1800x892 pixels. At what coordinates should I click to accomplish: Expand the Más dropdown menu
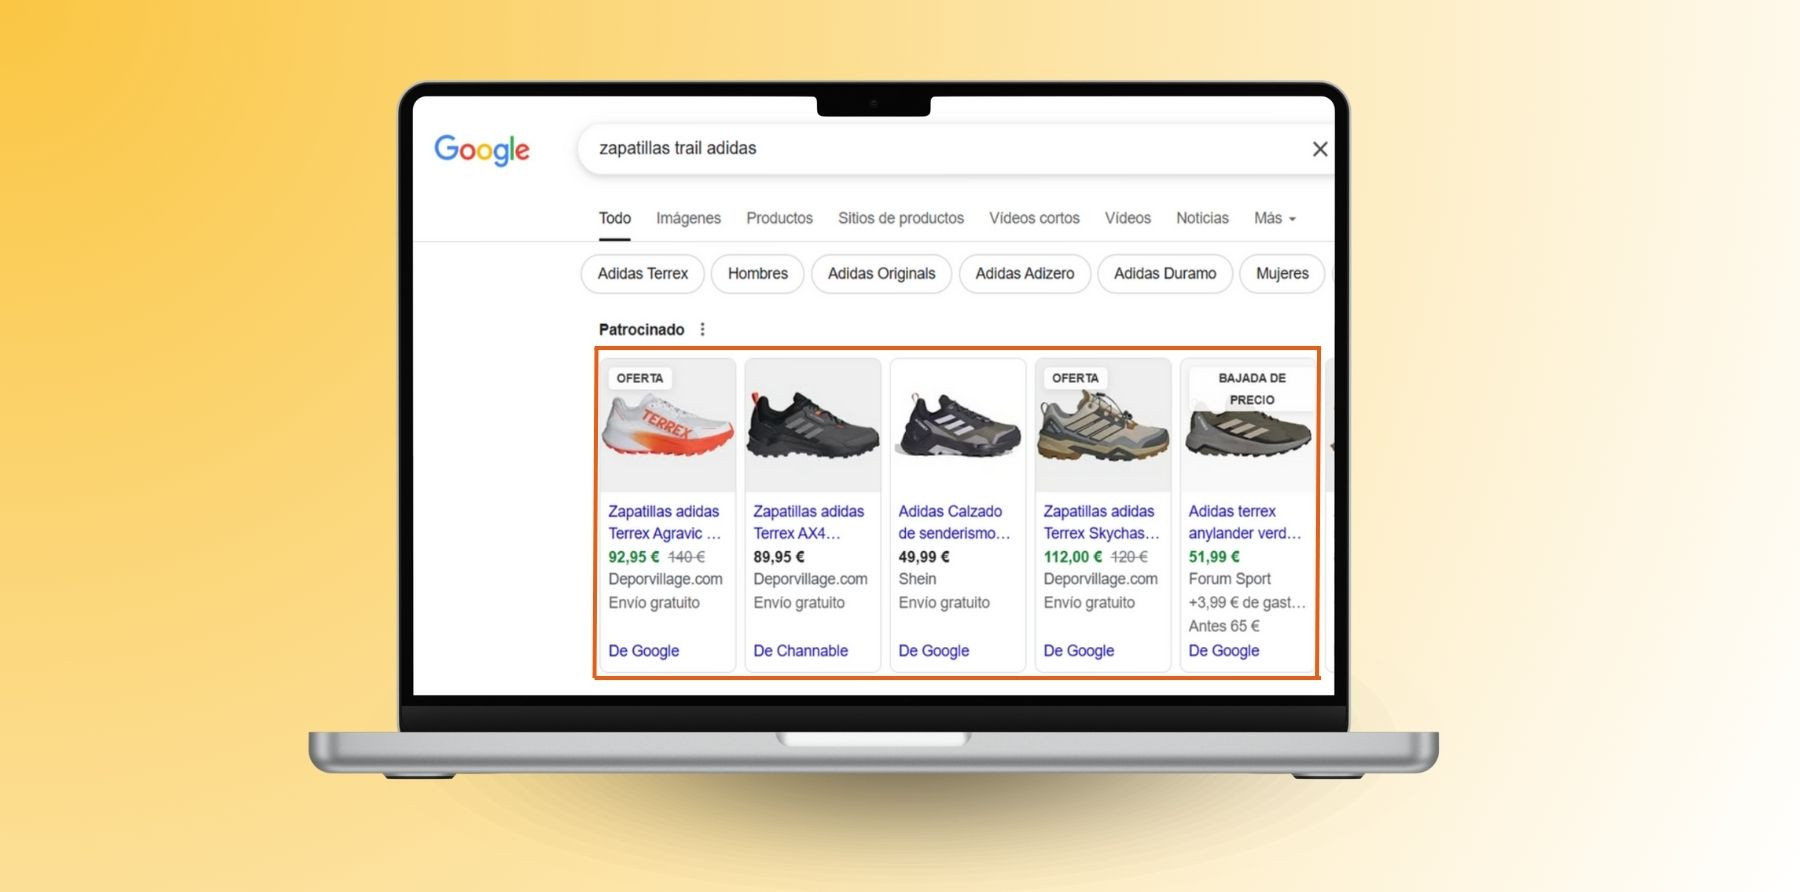pyautogui.click(x=1275, y=218)
